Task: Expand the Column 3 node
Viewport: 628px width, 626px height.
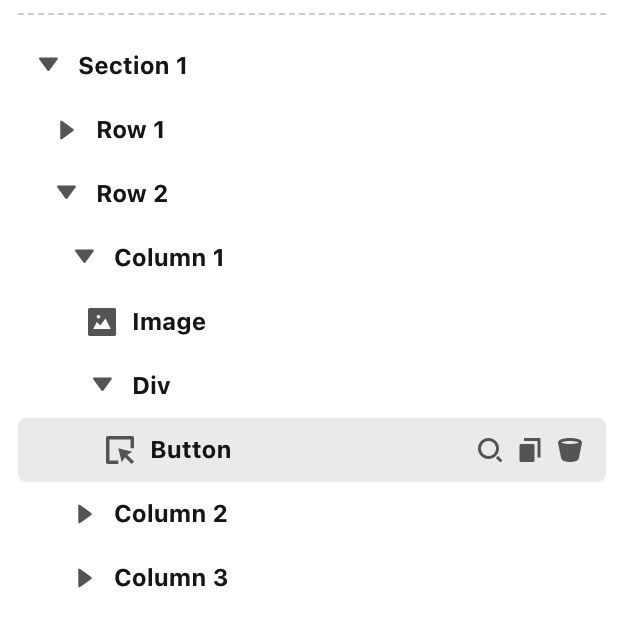Action: 85,578
